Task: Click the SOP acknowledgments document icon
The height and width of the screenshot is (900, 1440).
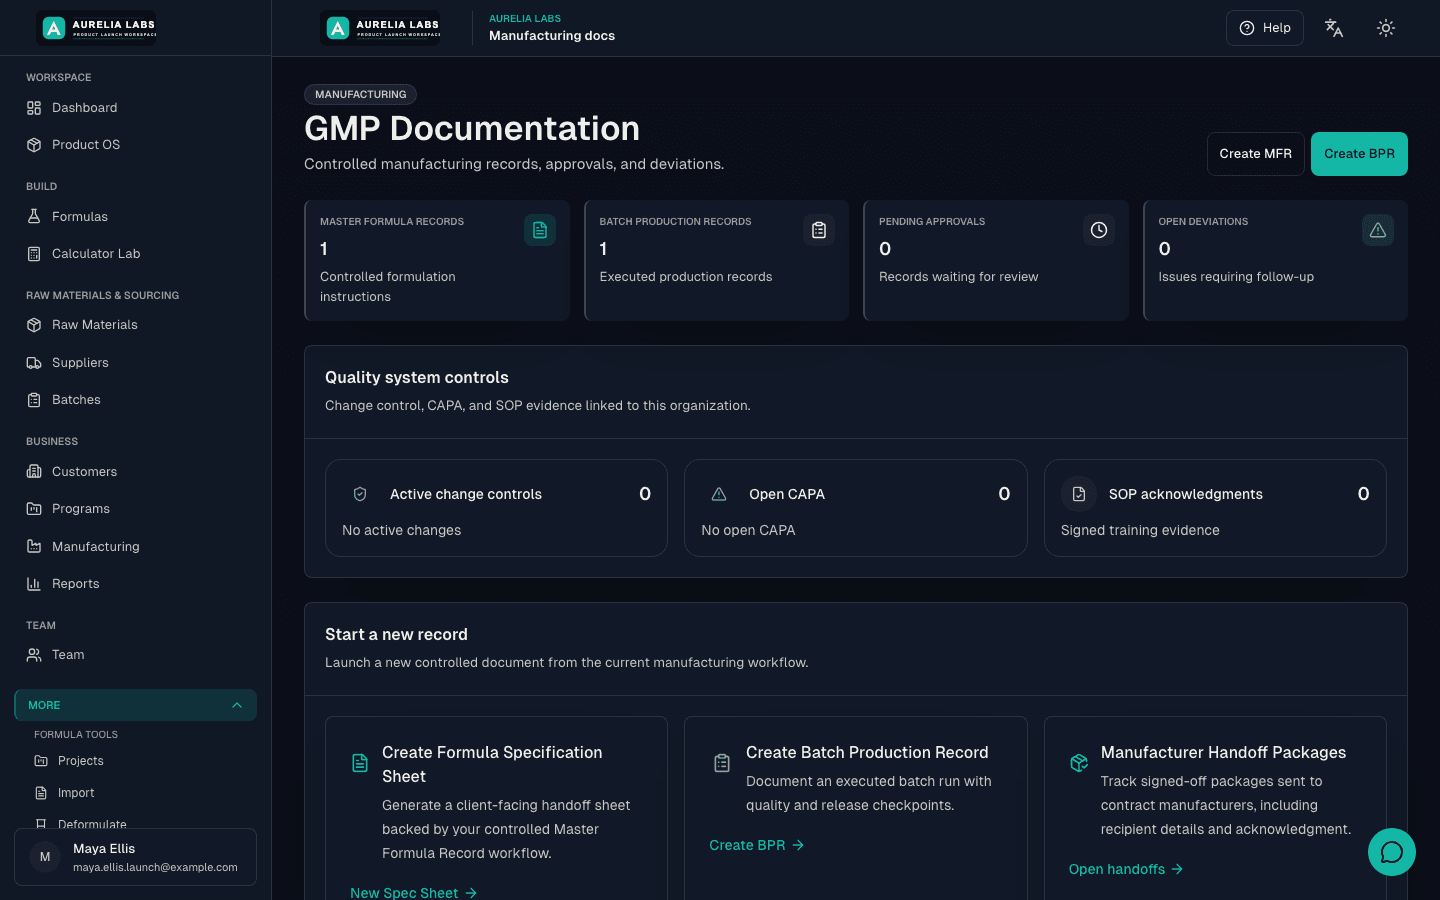Action: click(x=1078, y=494)
